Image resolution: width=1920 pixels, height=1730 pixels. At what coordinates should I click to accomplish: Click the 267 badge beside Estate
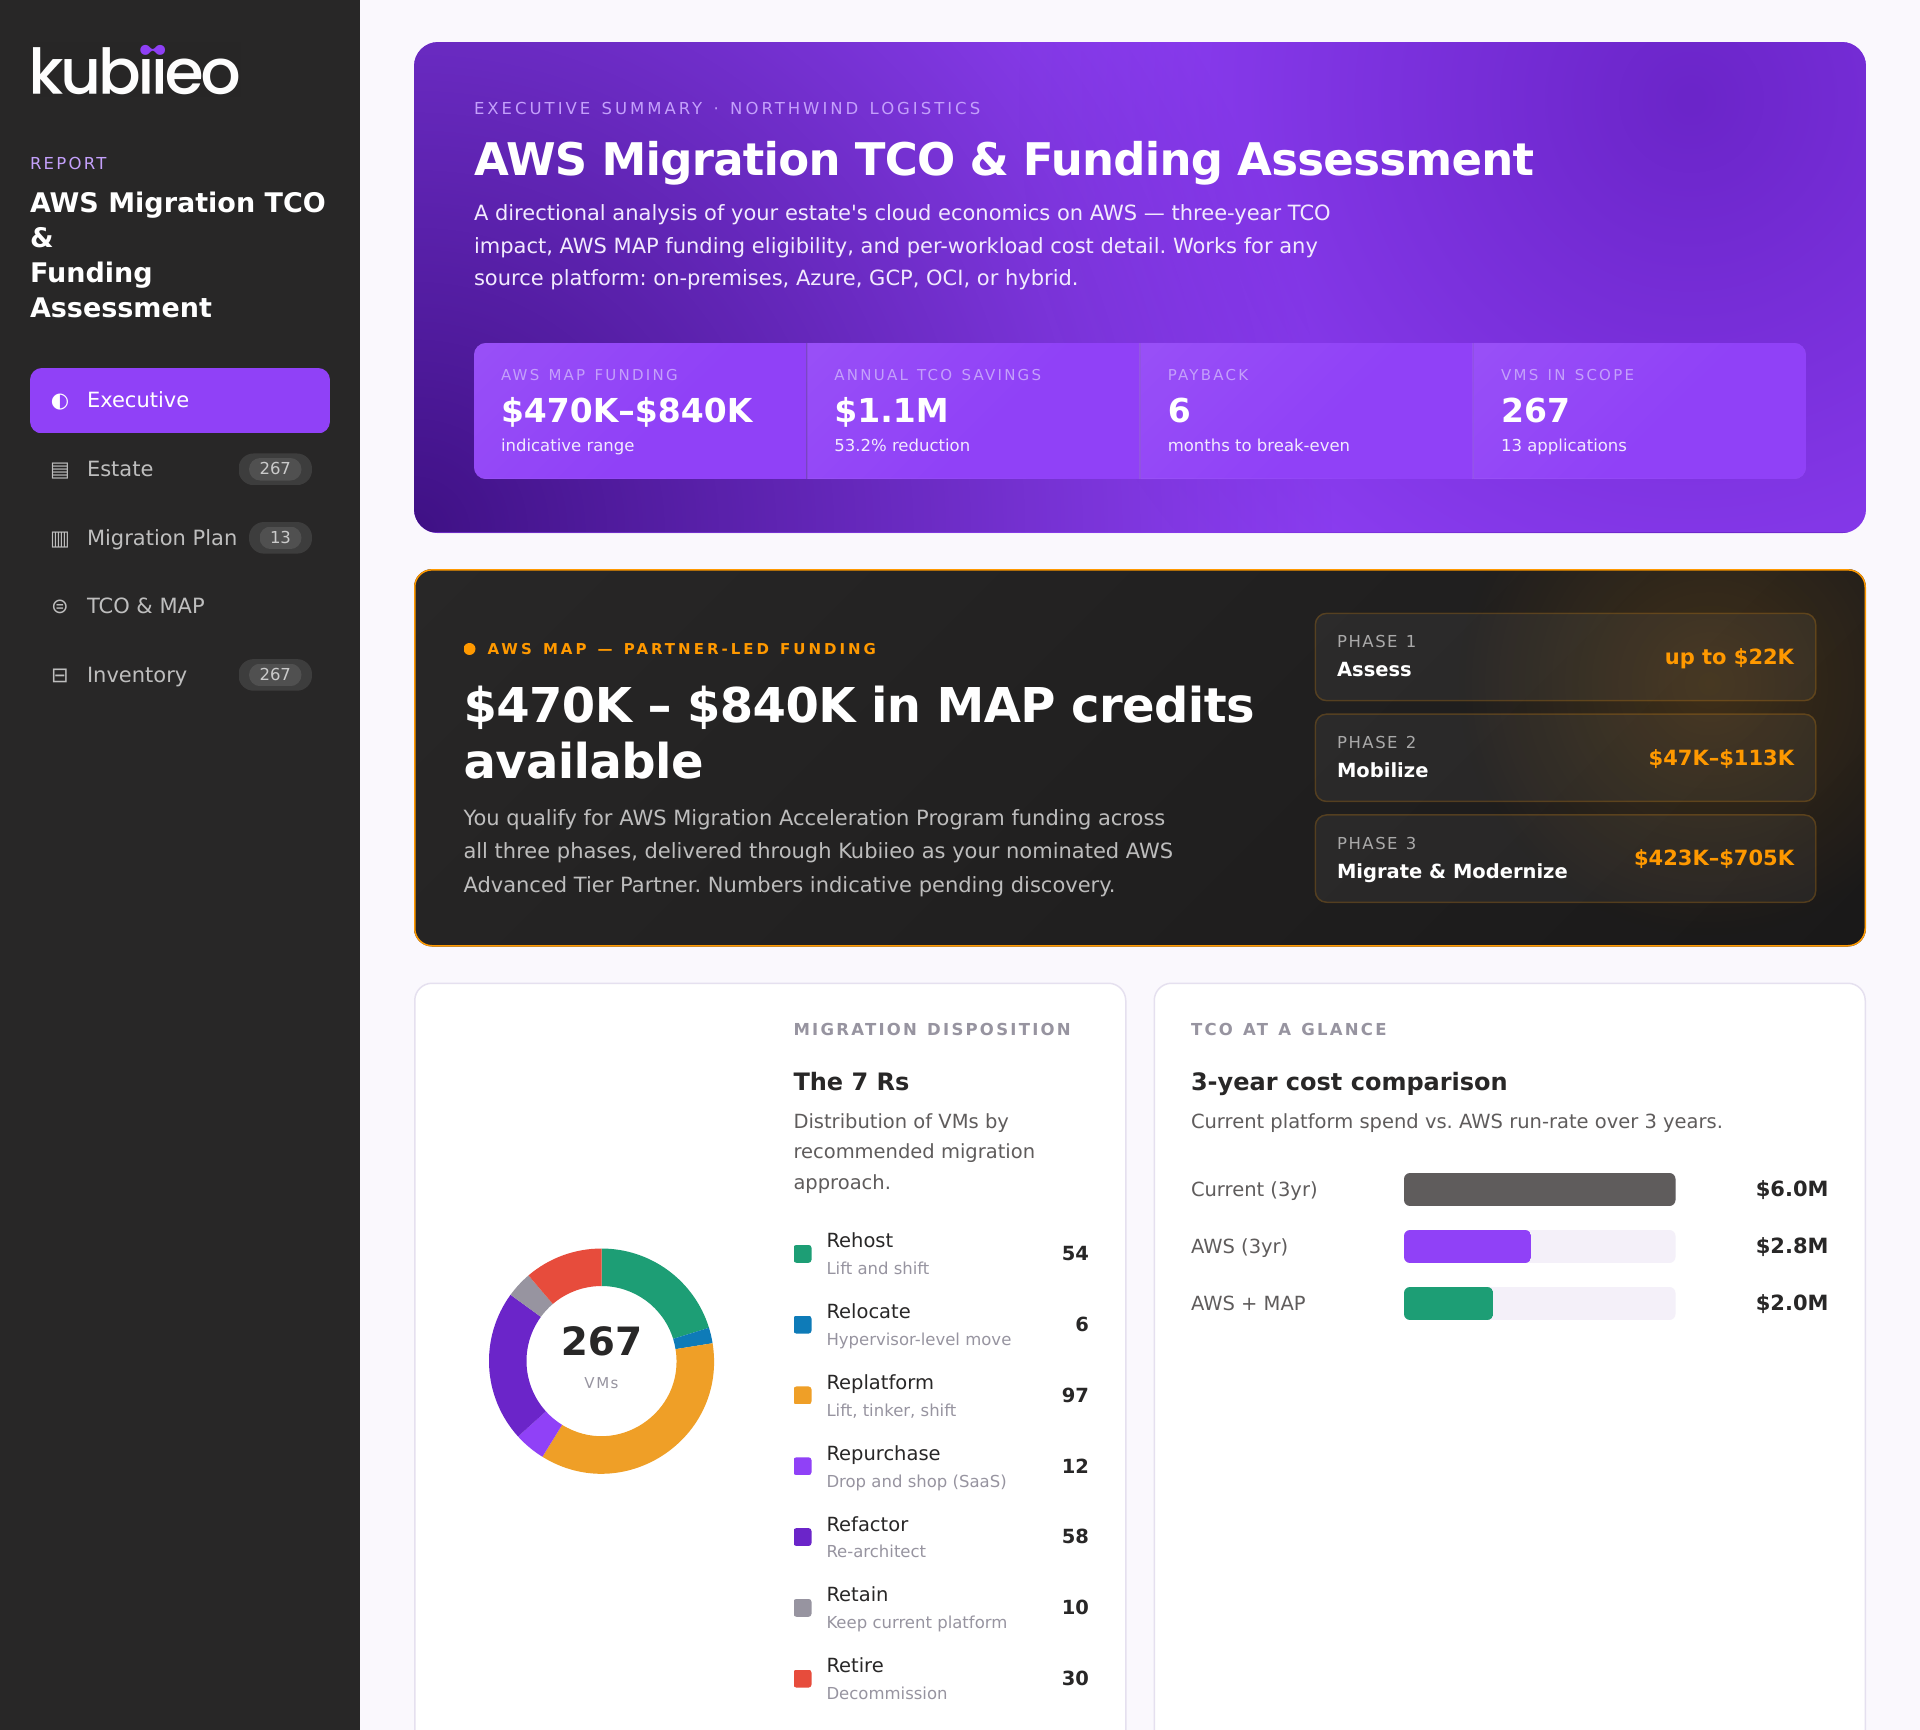click(275, 469)
